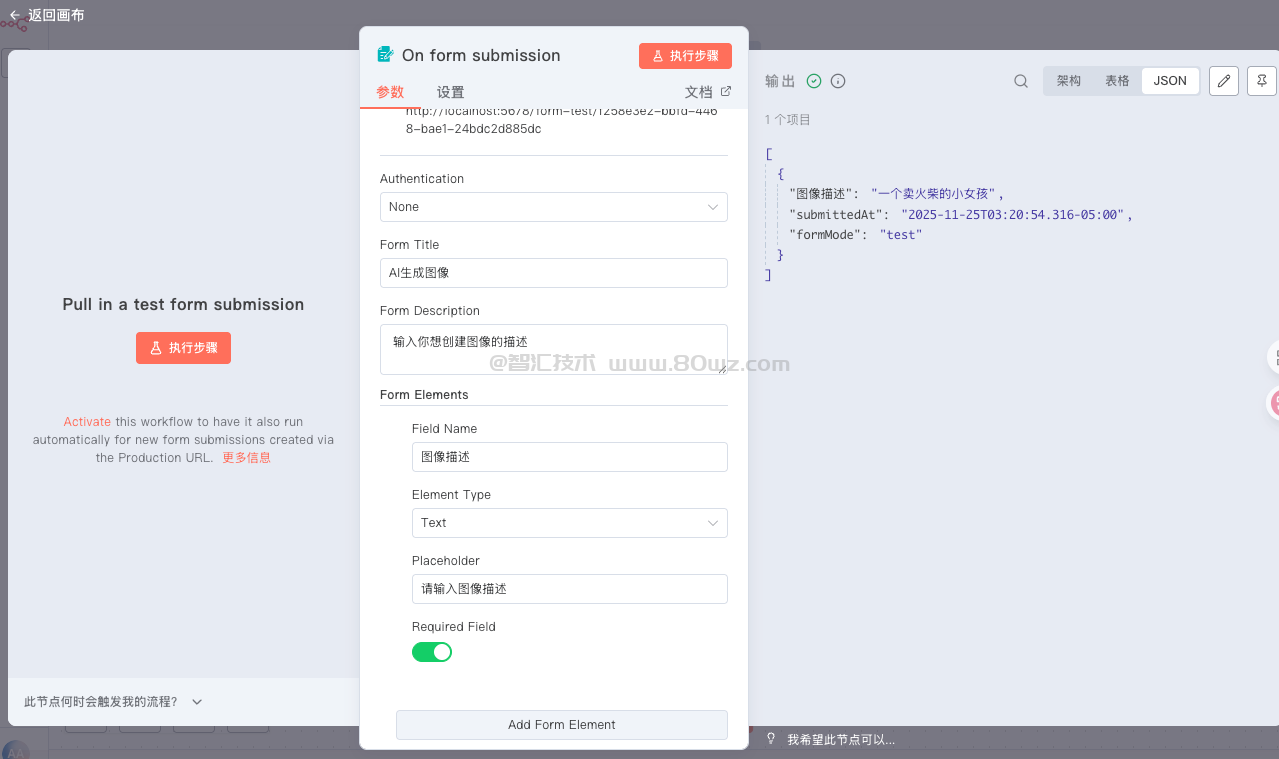The width and height of the screenshot is (1279, 759).
Task: Switch output view to JSON
Action: (1170, 81)
